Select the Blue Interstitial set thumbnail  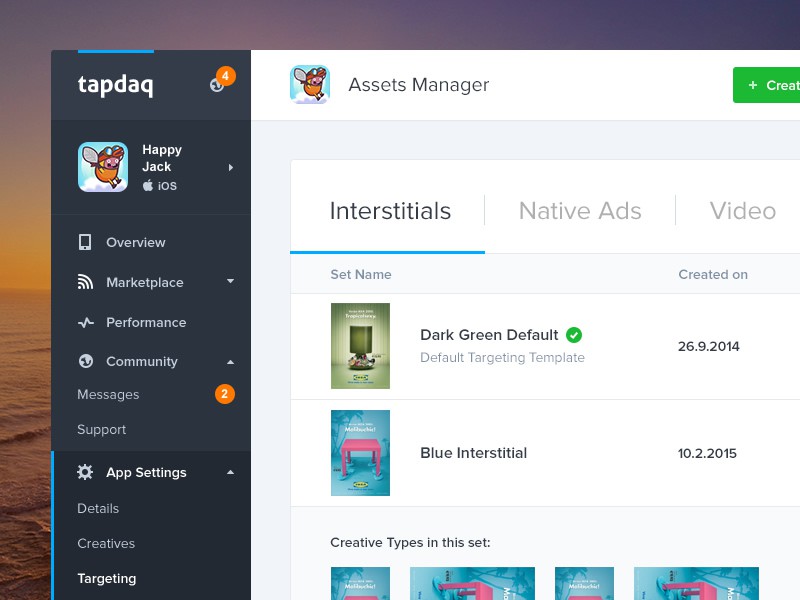tap(360, 453)
